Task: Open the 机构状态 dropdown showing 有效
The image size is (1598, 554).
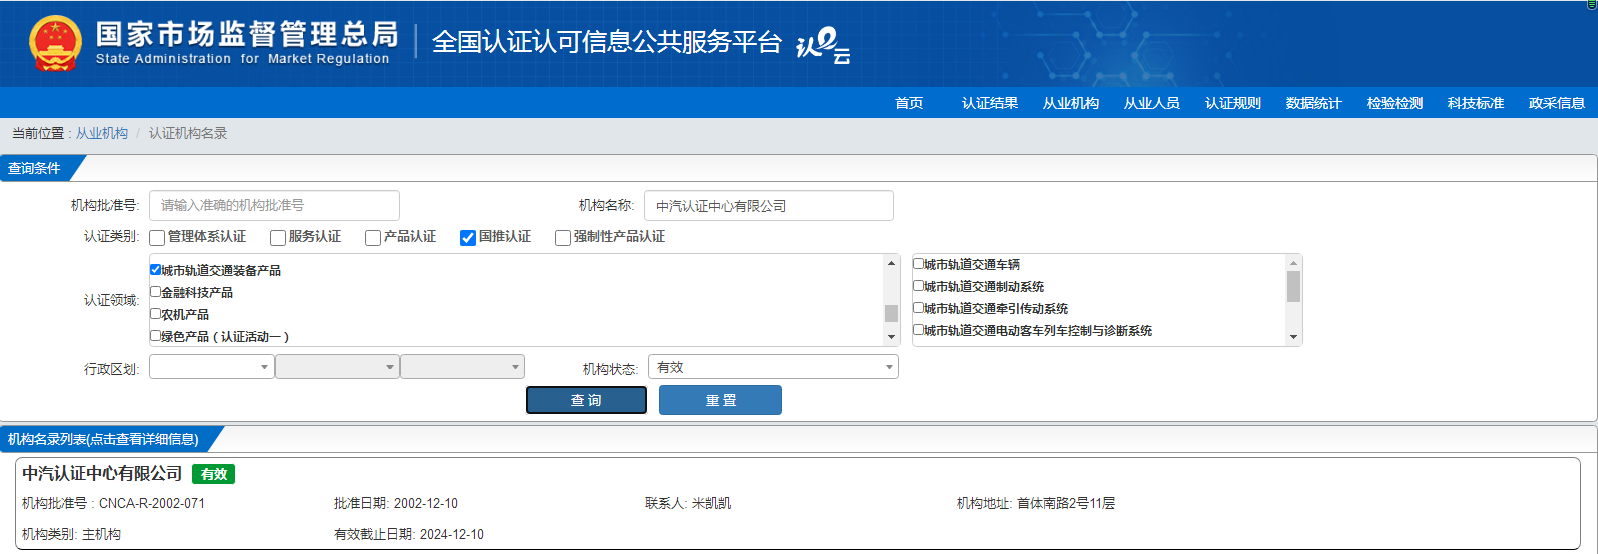Action: click(x=773, y=367)
